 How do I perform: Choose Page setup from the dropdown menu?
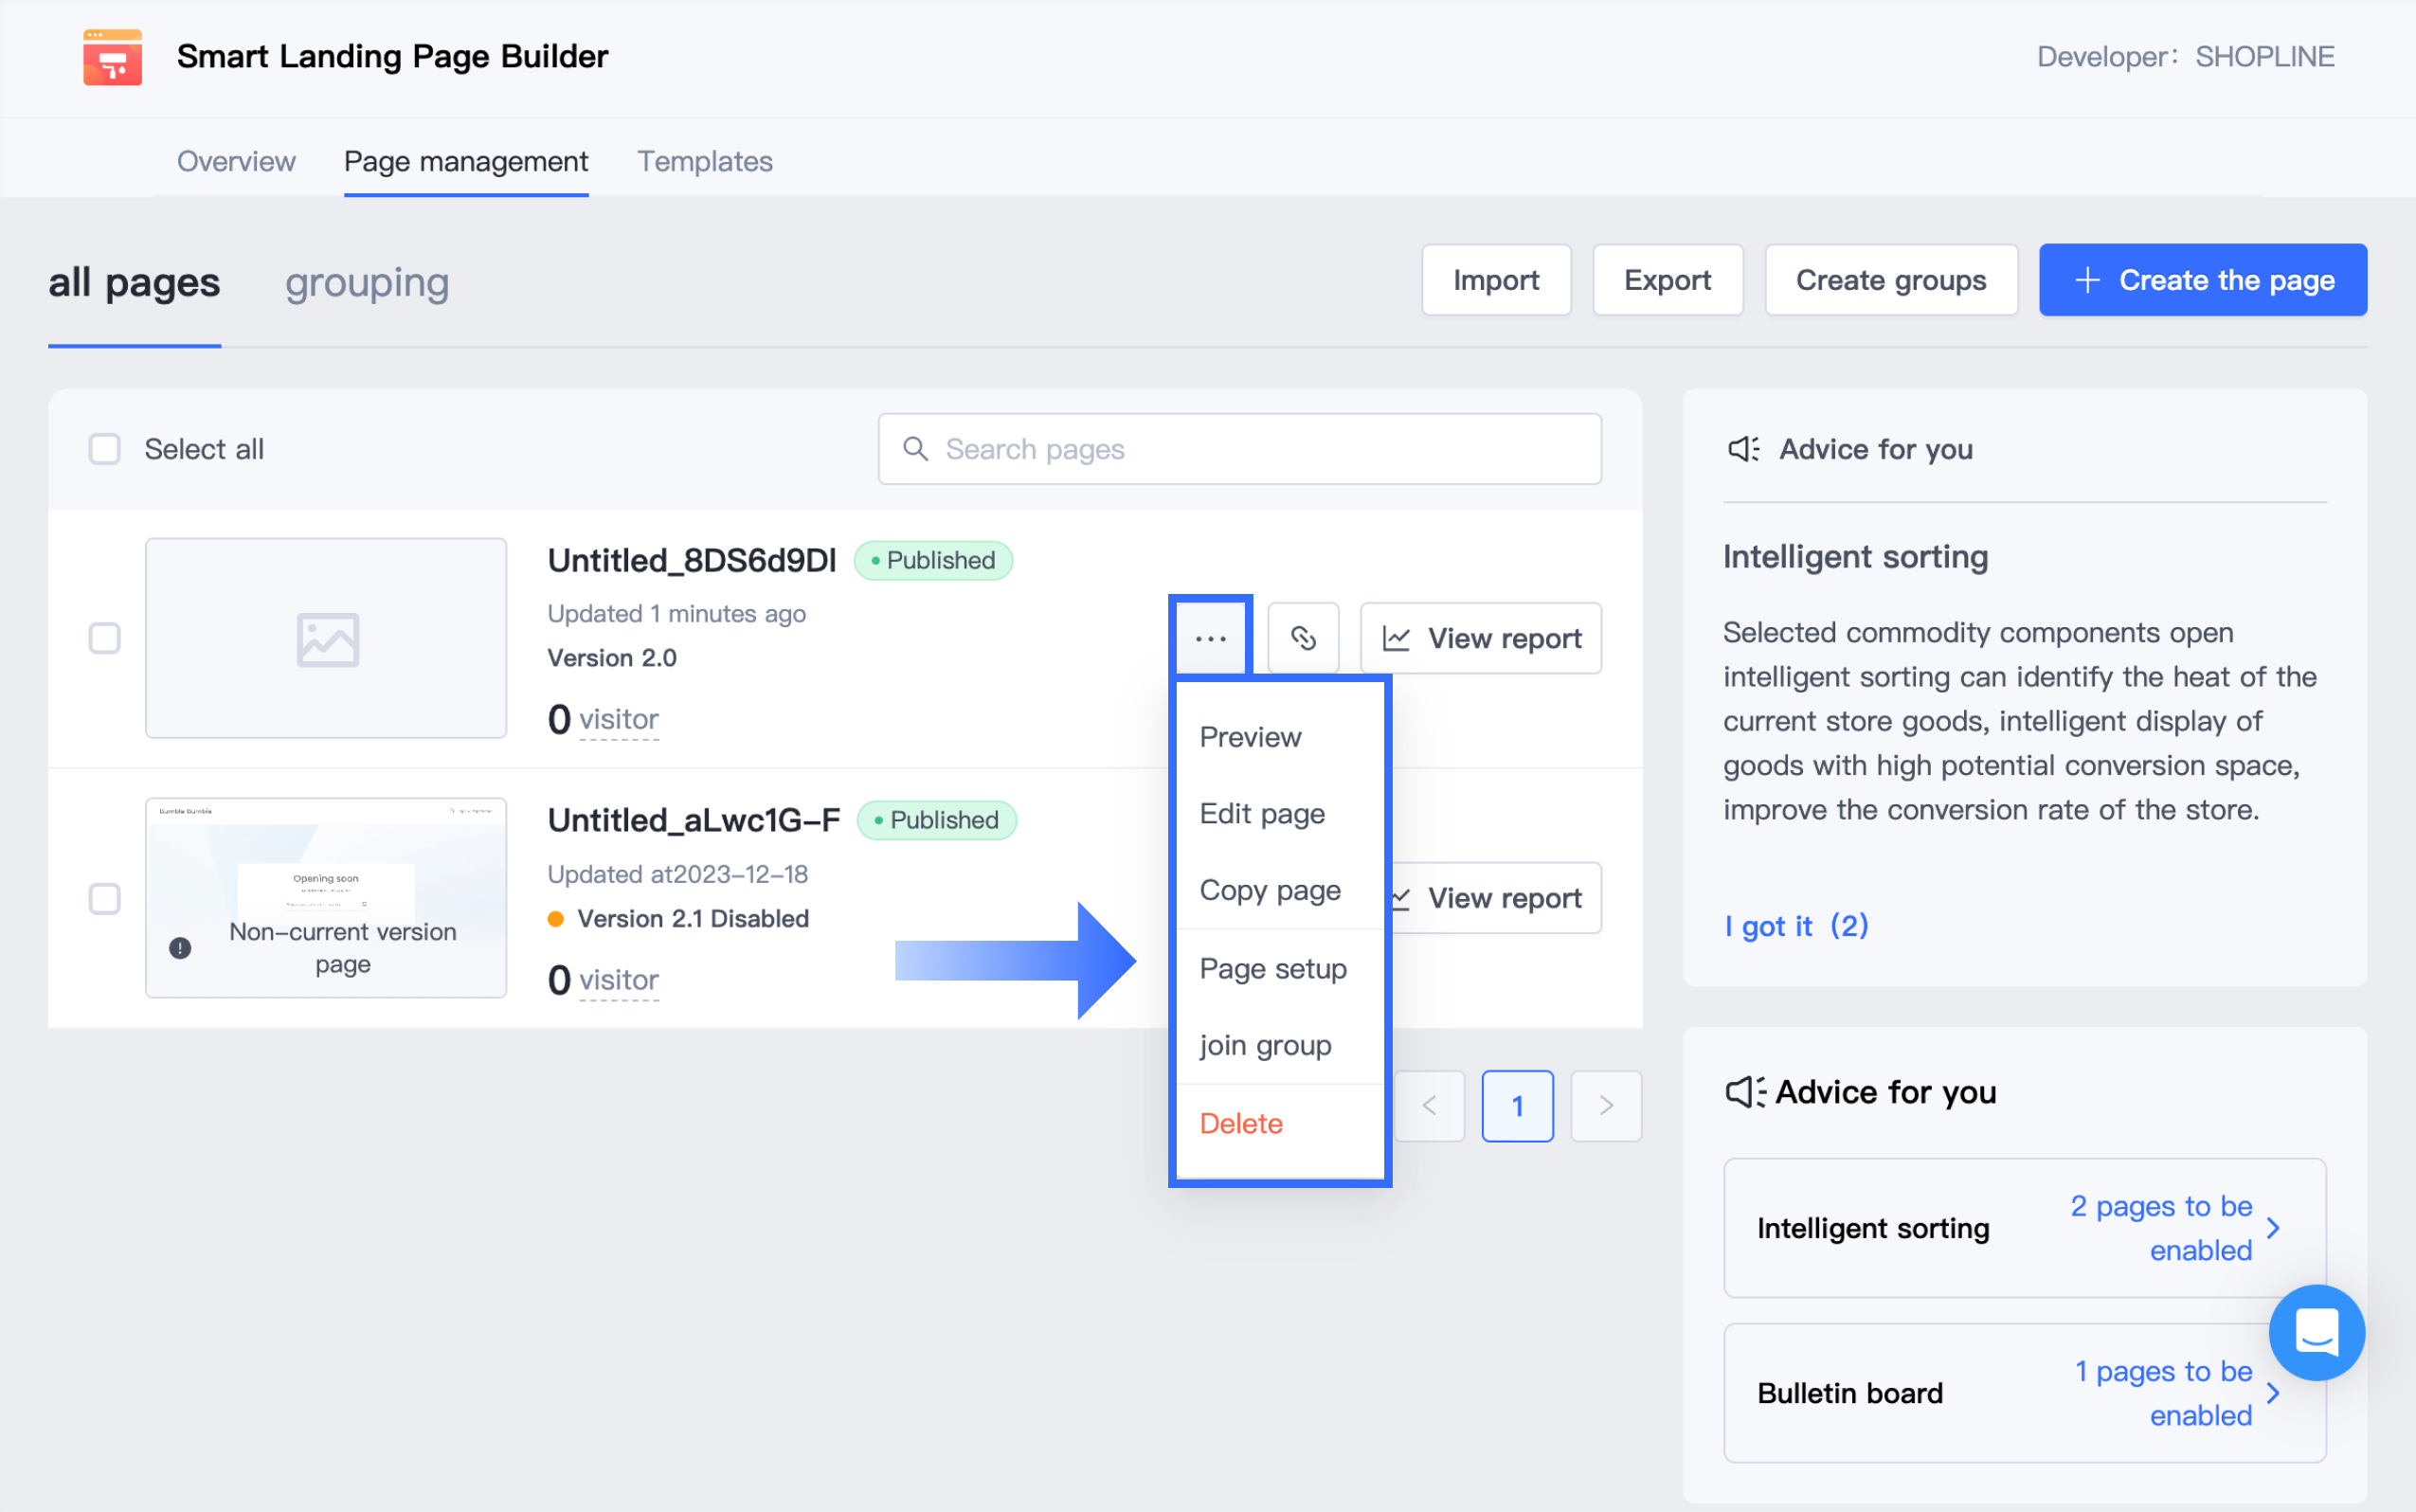coord(1272,968)
